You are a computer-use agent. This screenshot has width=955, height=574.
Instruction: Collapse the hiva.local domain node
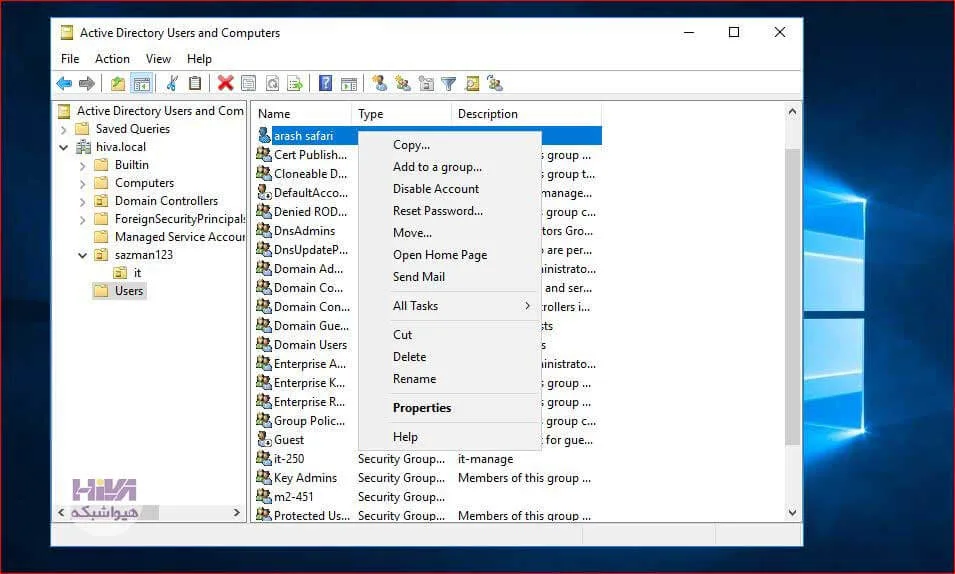coord(64,147)
